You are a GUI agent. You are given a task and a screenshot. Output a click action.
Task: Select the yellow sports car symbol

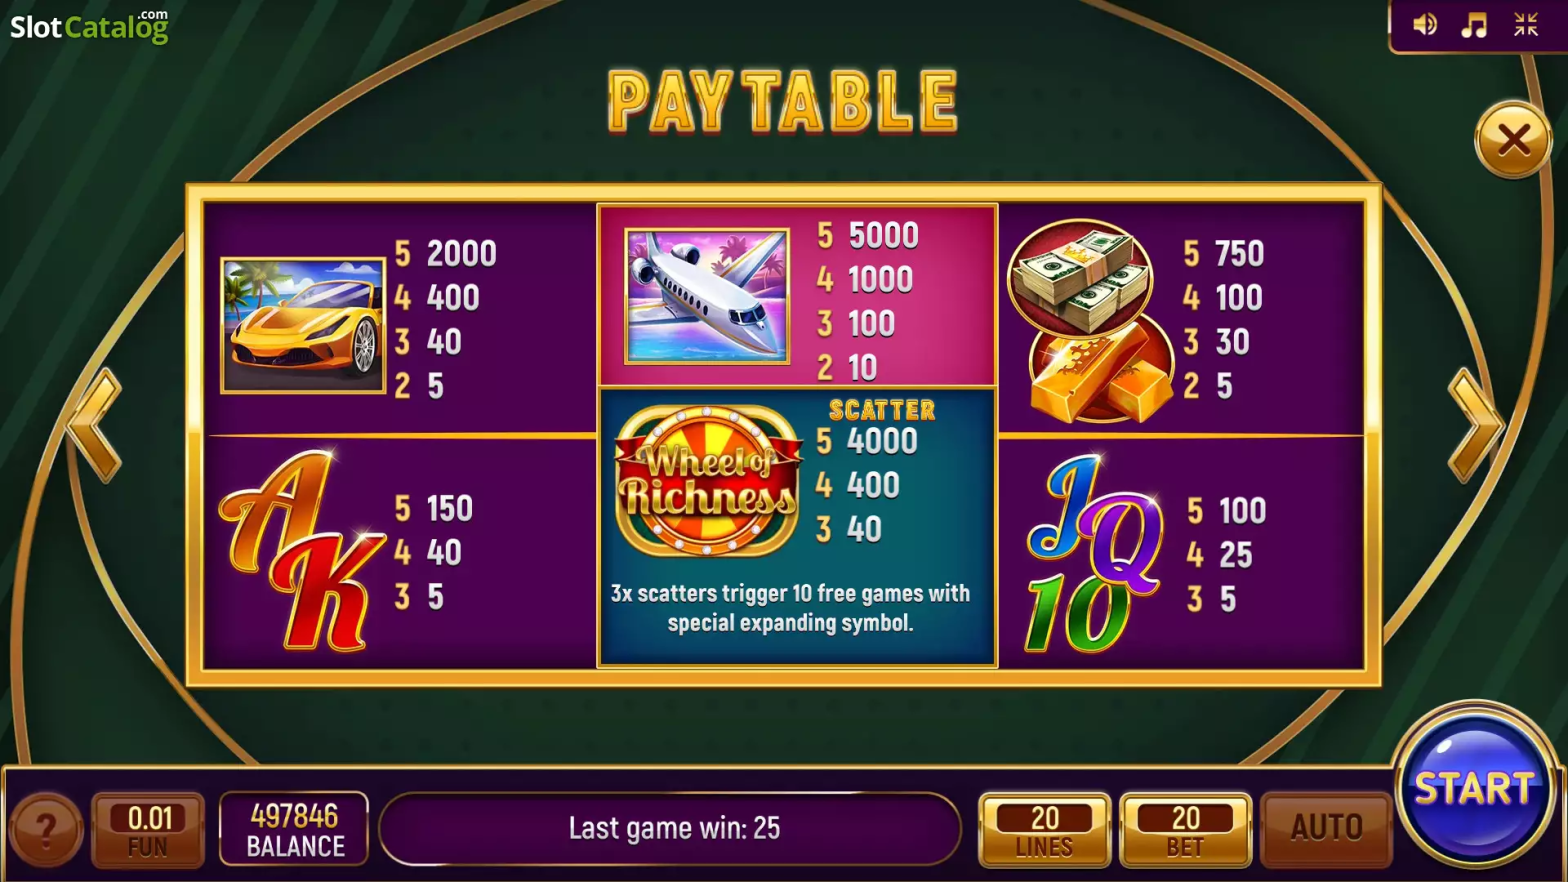pos(303,325)
